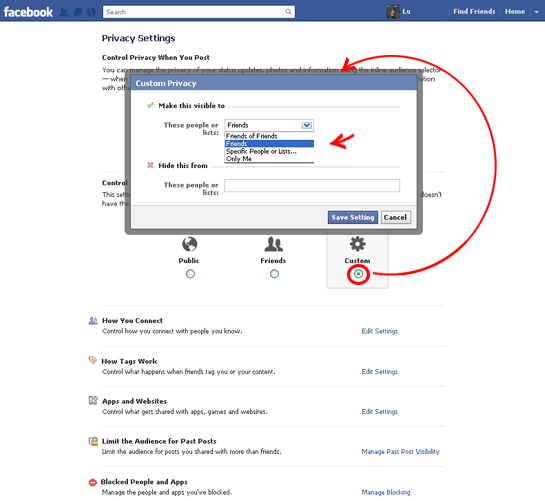Click the Public globe icon
Viewport: 545px width, 501px height.
point(189,244)
